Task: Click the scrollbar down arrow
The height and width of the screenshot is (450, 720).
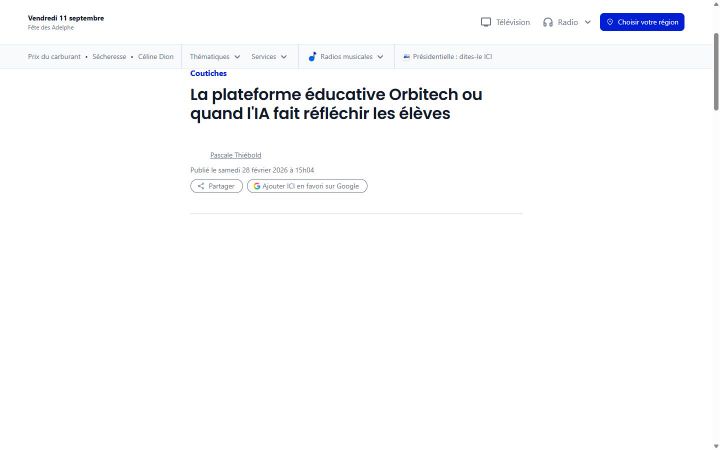Action: (716, 446)
